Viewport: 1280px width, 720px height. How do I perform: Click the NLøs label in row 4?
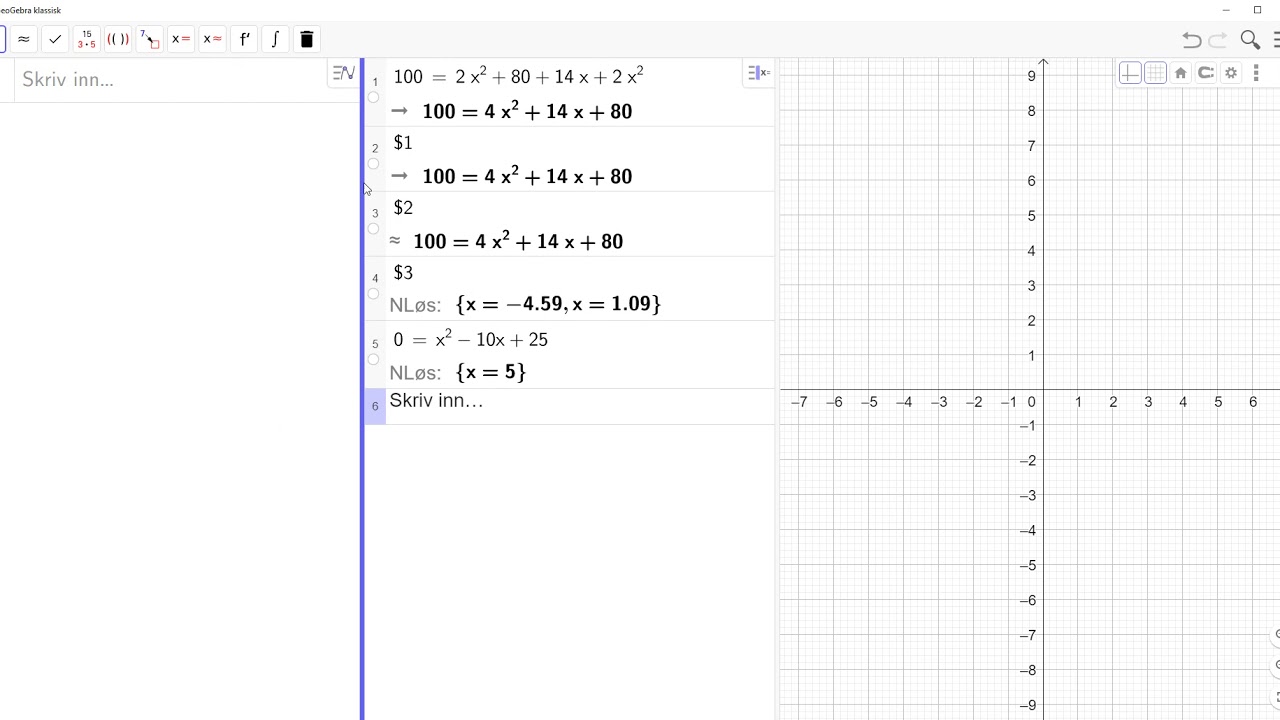coord(415,305)
